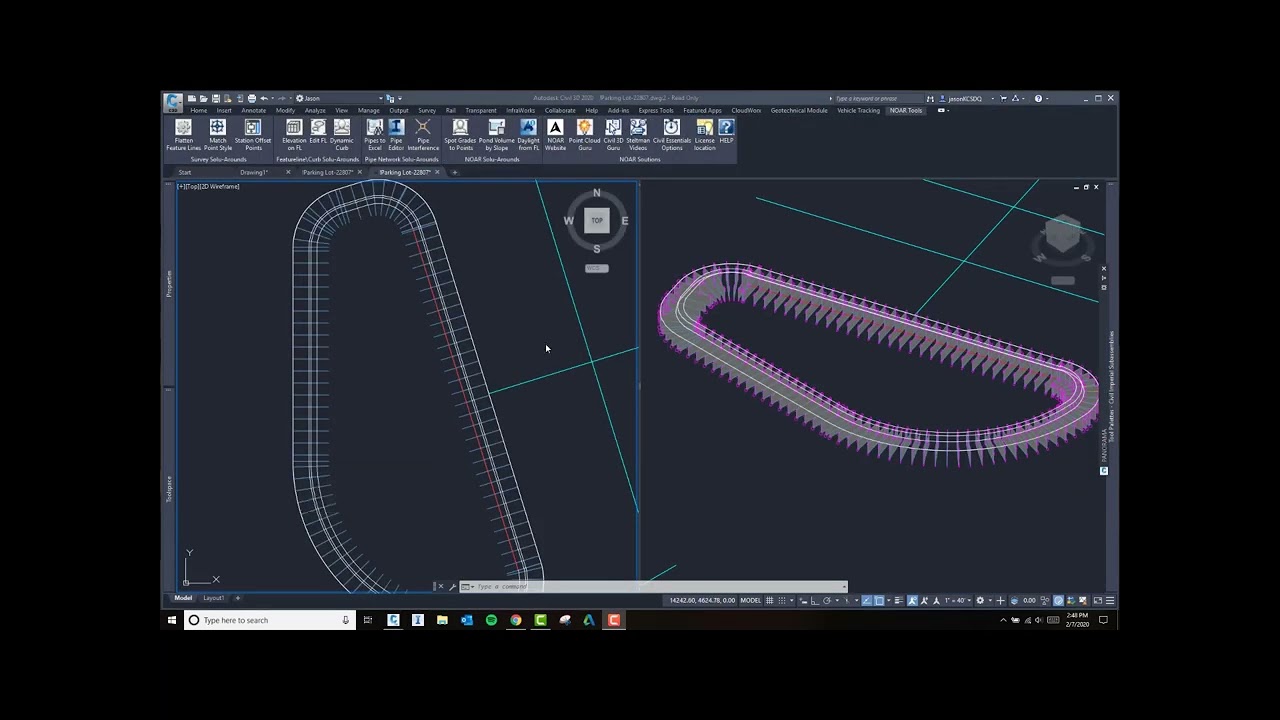Add a new layout with plus button

pos(237,598)
